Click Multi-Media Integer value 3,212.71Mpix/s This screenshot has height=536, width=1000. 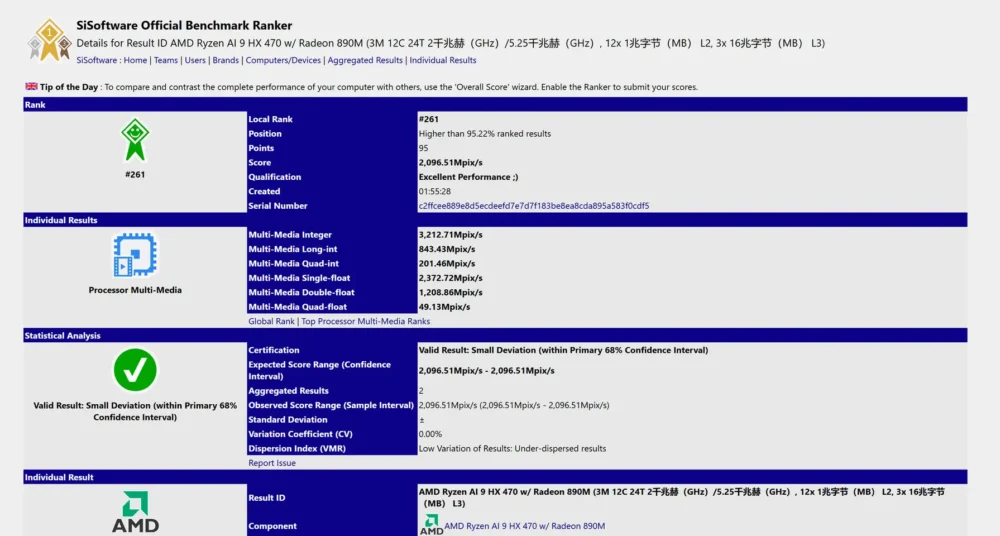coord(450,235)
